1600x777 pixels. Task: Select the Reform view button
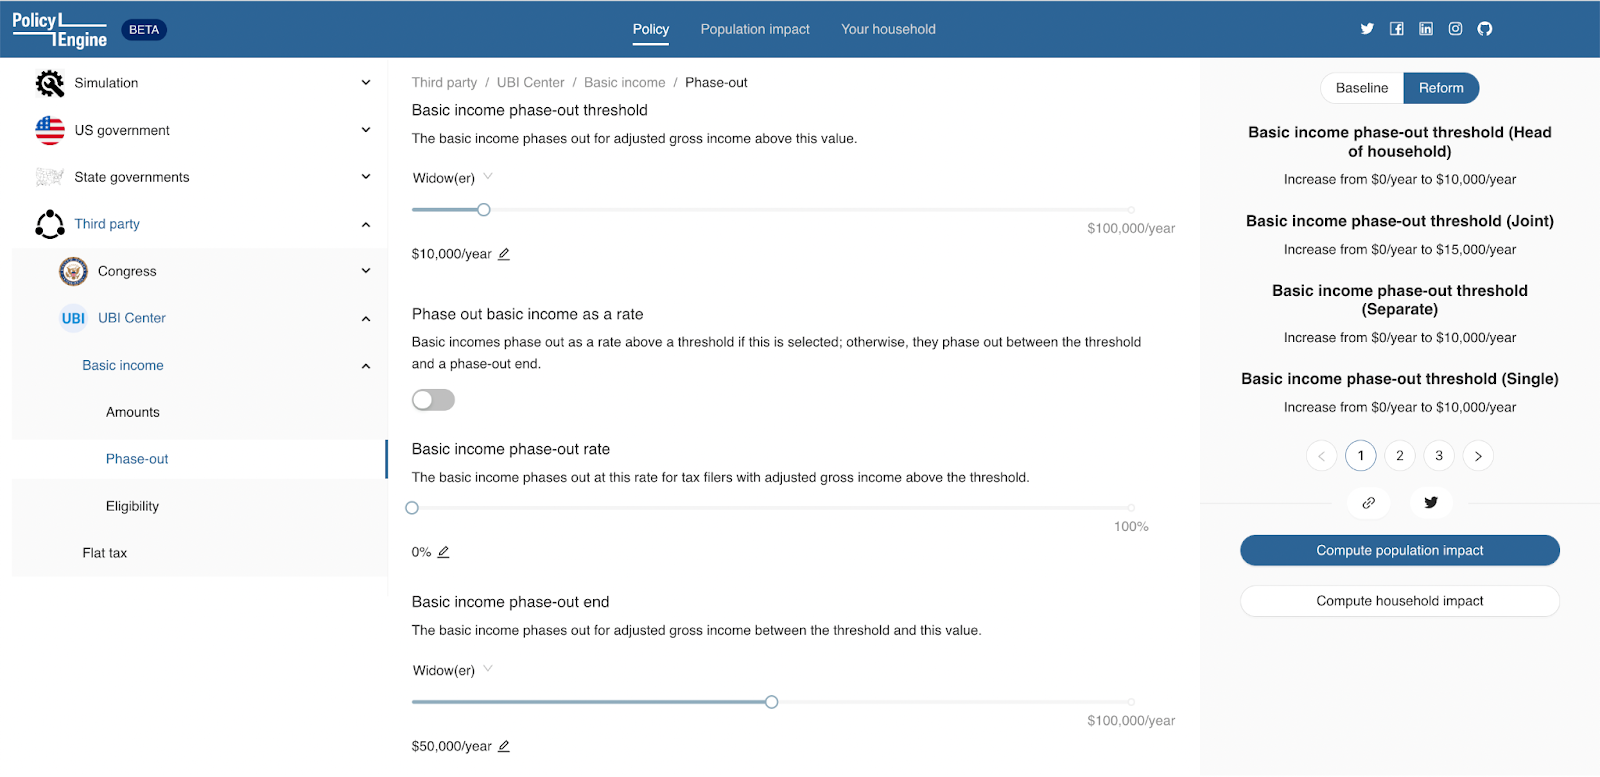[x=1441, y=88]
